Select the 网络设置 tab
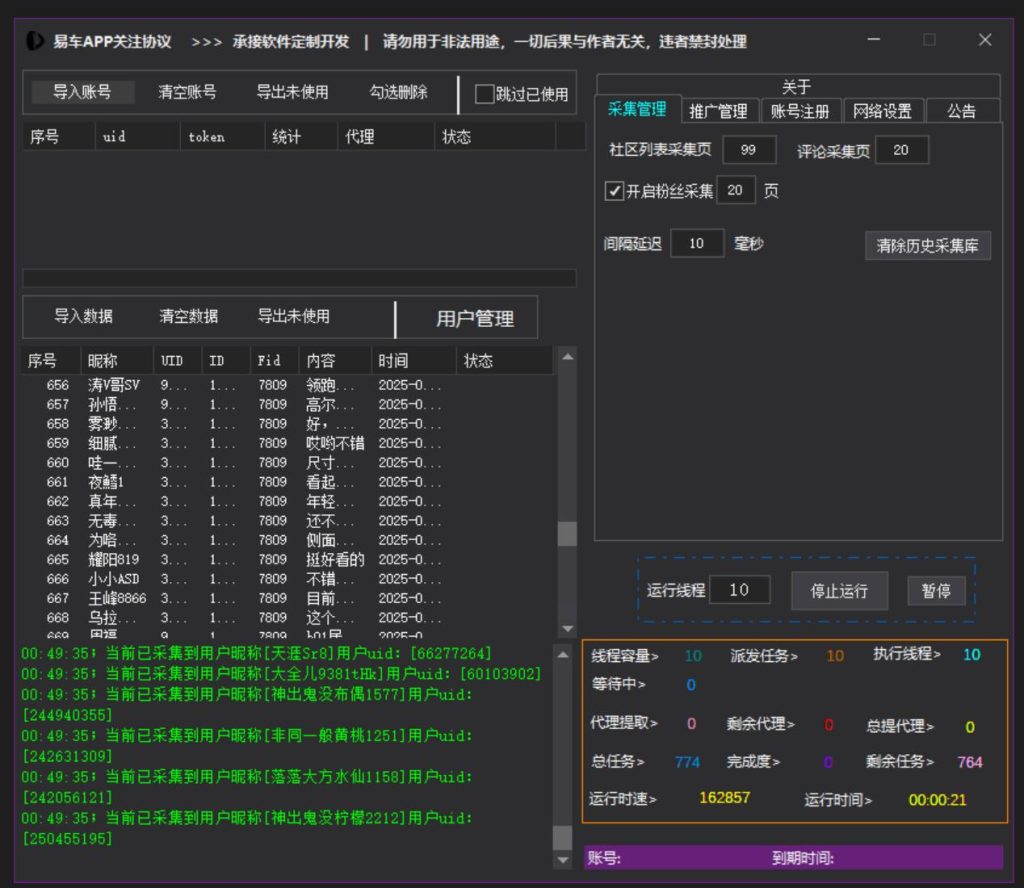 (883, 111)
